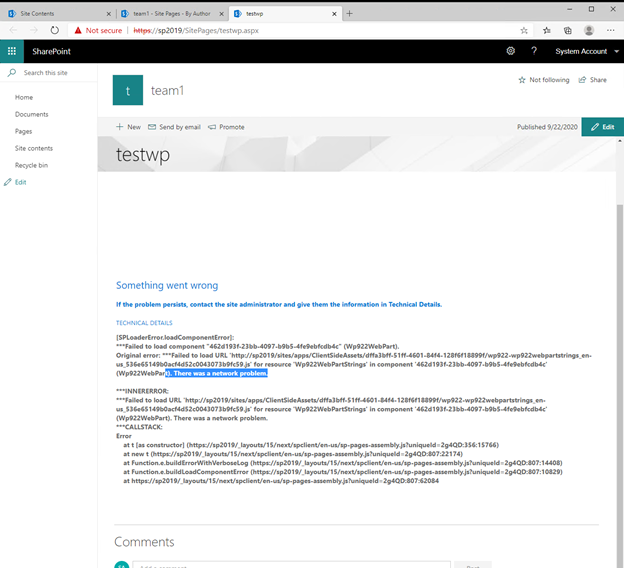The width and height of the screenshot is (624, 568).
Task: Click the Not secure warning triangle icon
Action: [x=78, y=30]
